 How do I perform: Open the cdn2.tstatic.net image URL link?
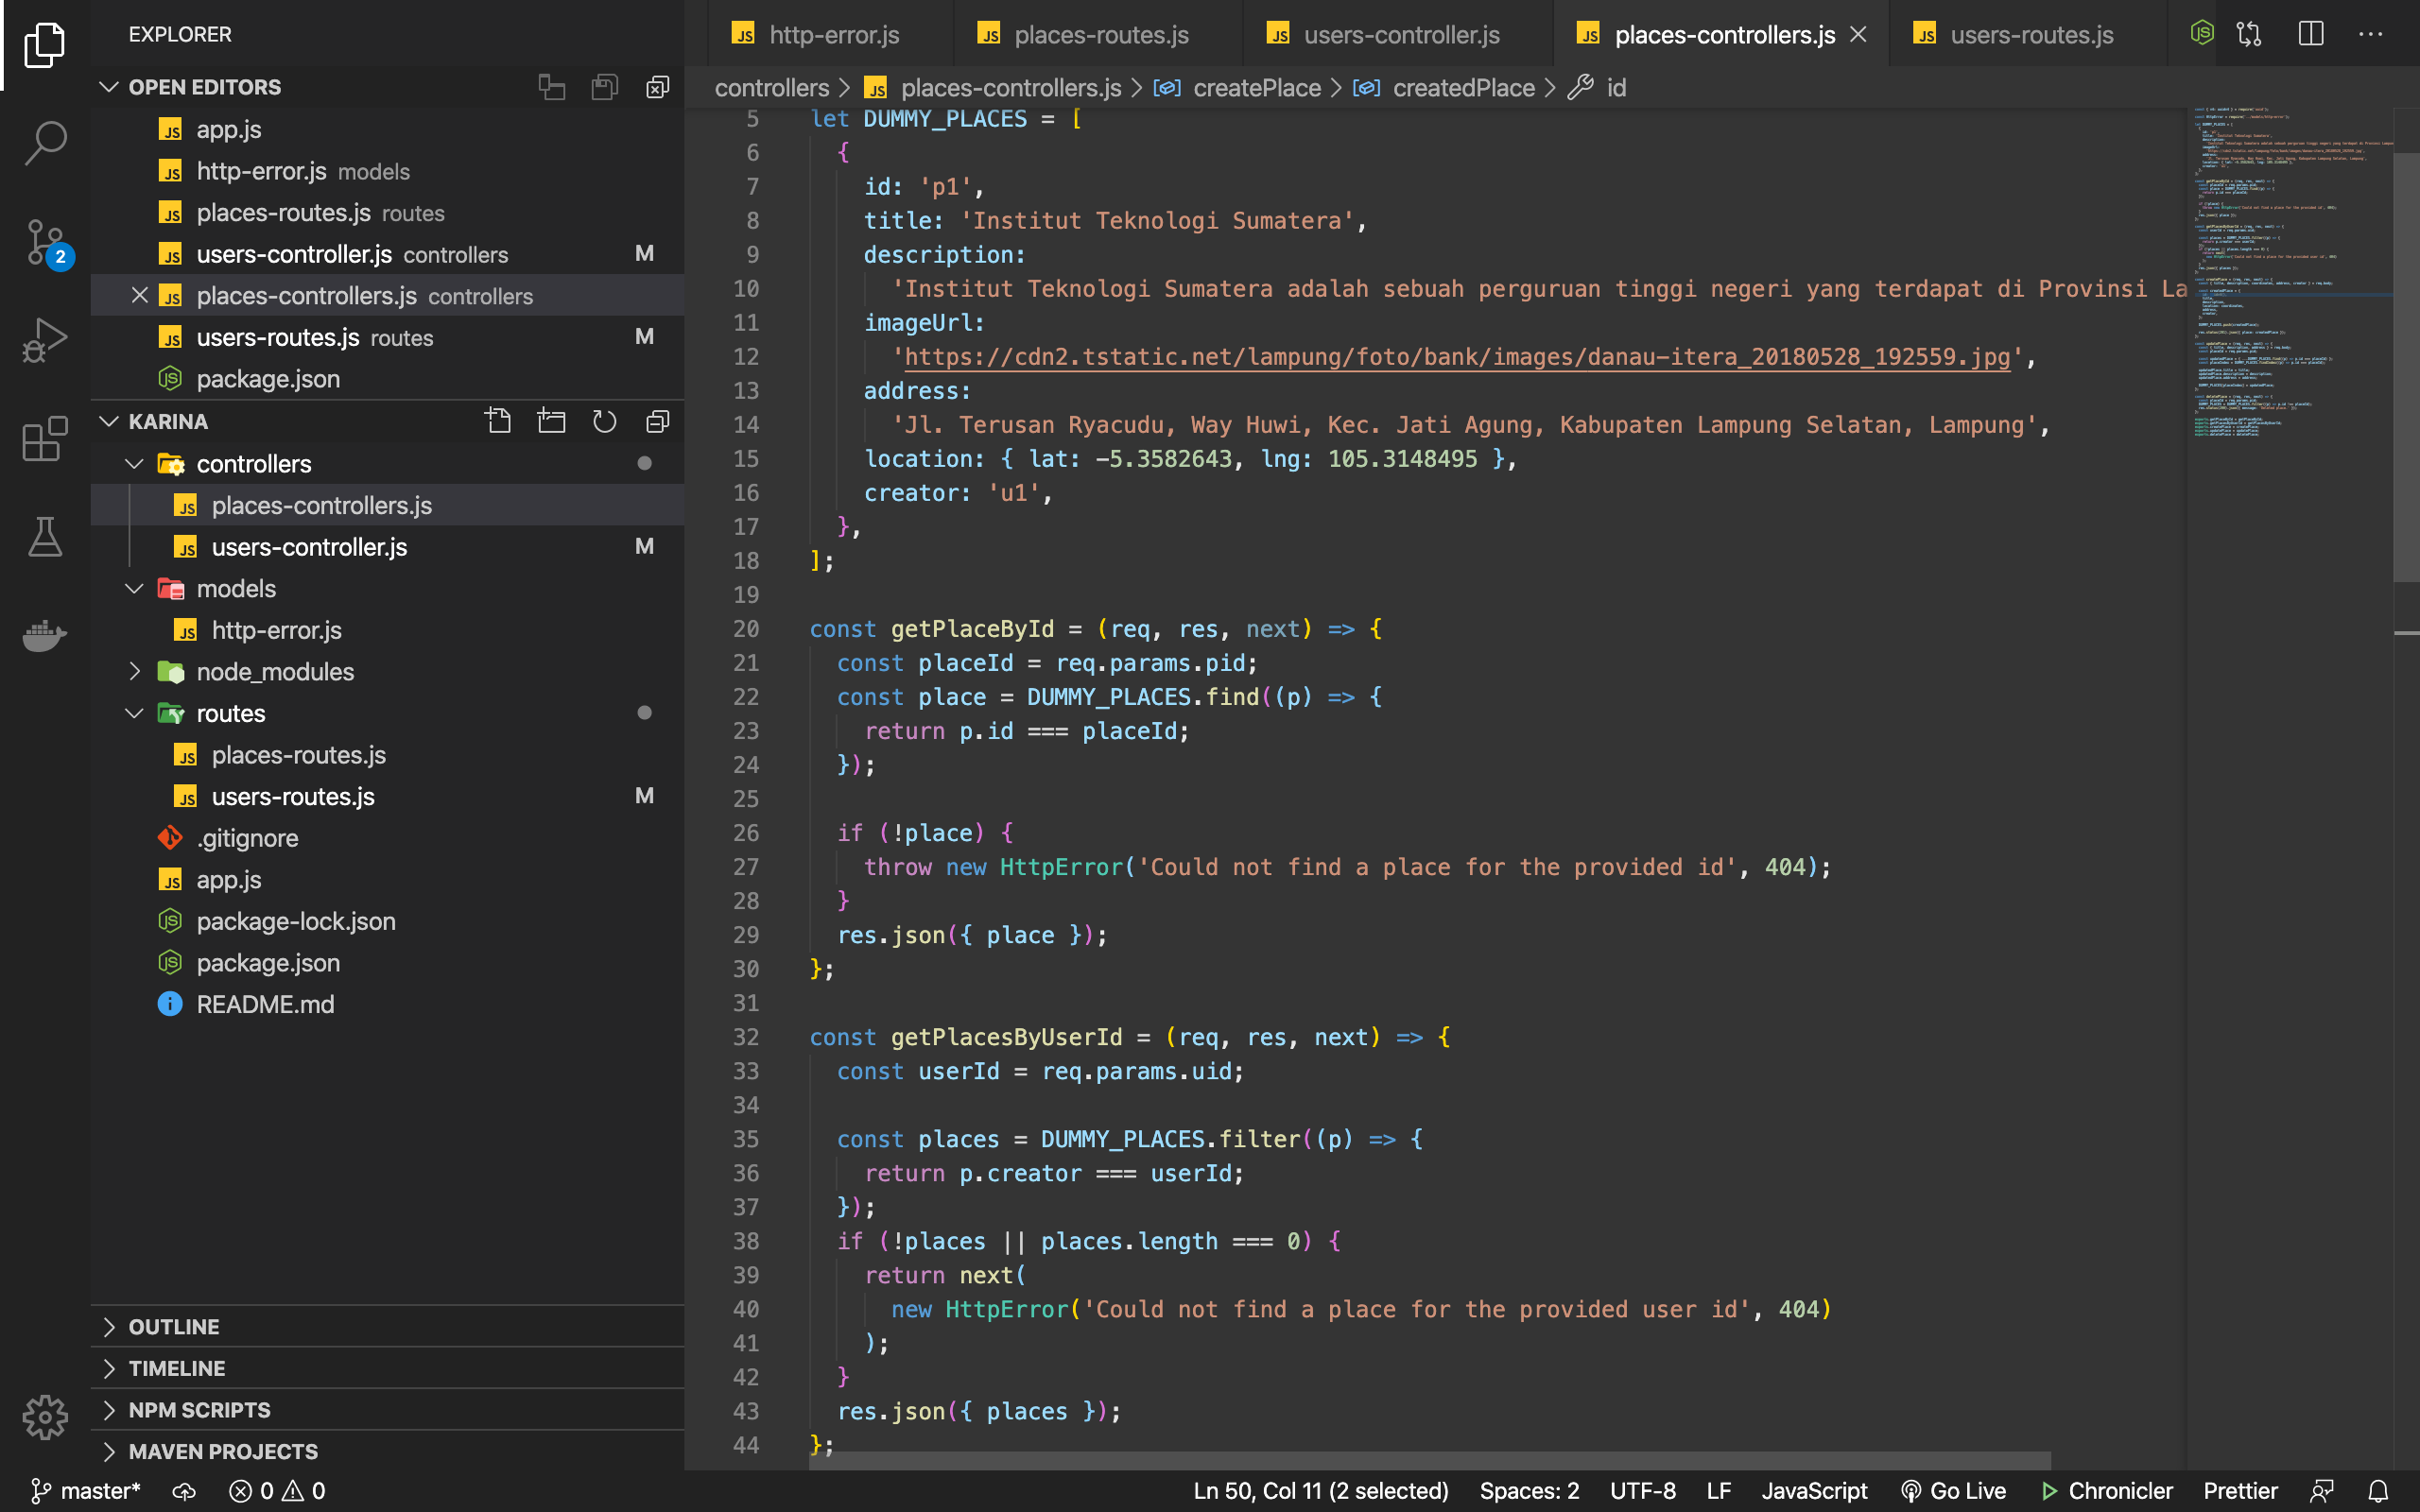pyautogui.click(x=1457, y=357)
